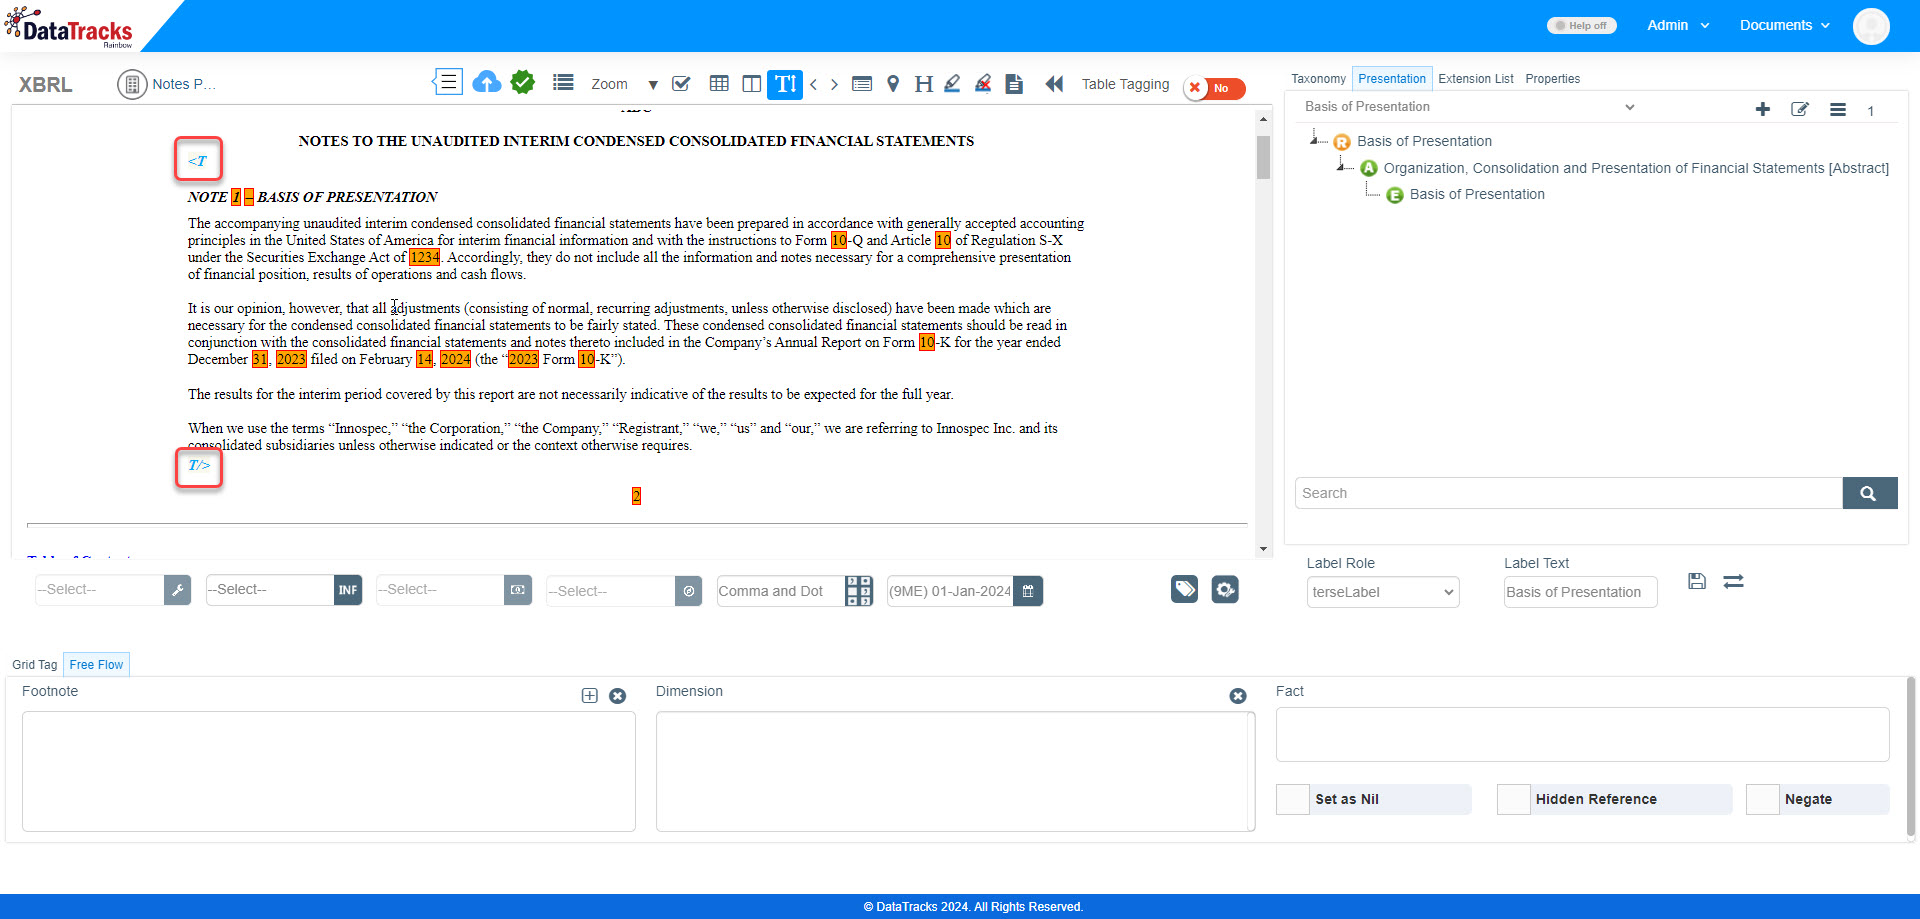
Task: Collapse the Basis of Presentation root node
Action: pyautogui.click(x=1314, y=140)
